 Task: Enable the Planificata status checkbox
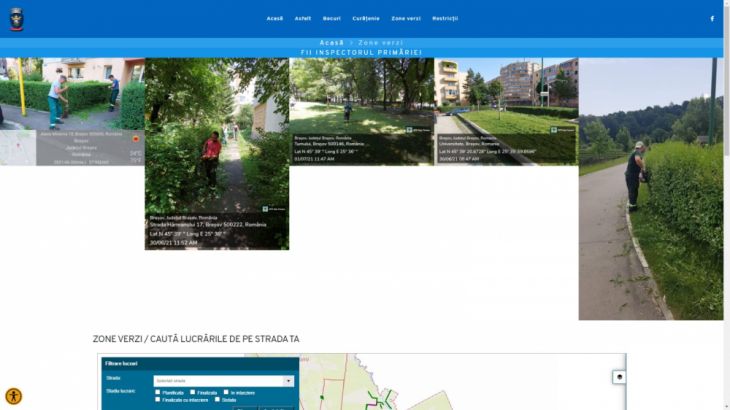coord(158,392)
